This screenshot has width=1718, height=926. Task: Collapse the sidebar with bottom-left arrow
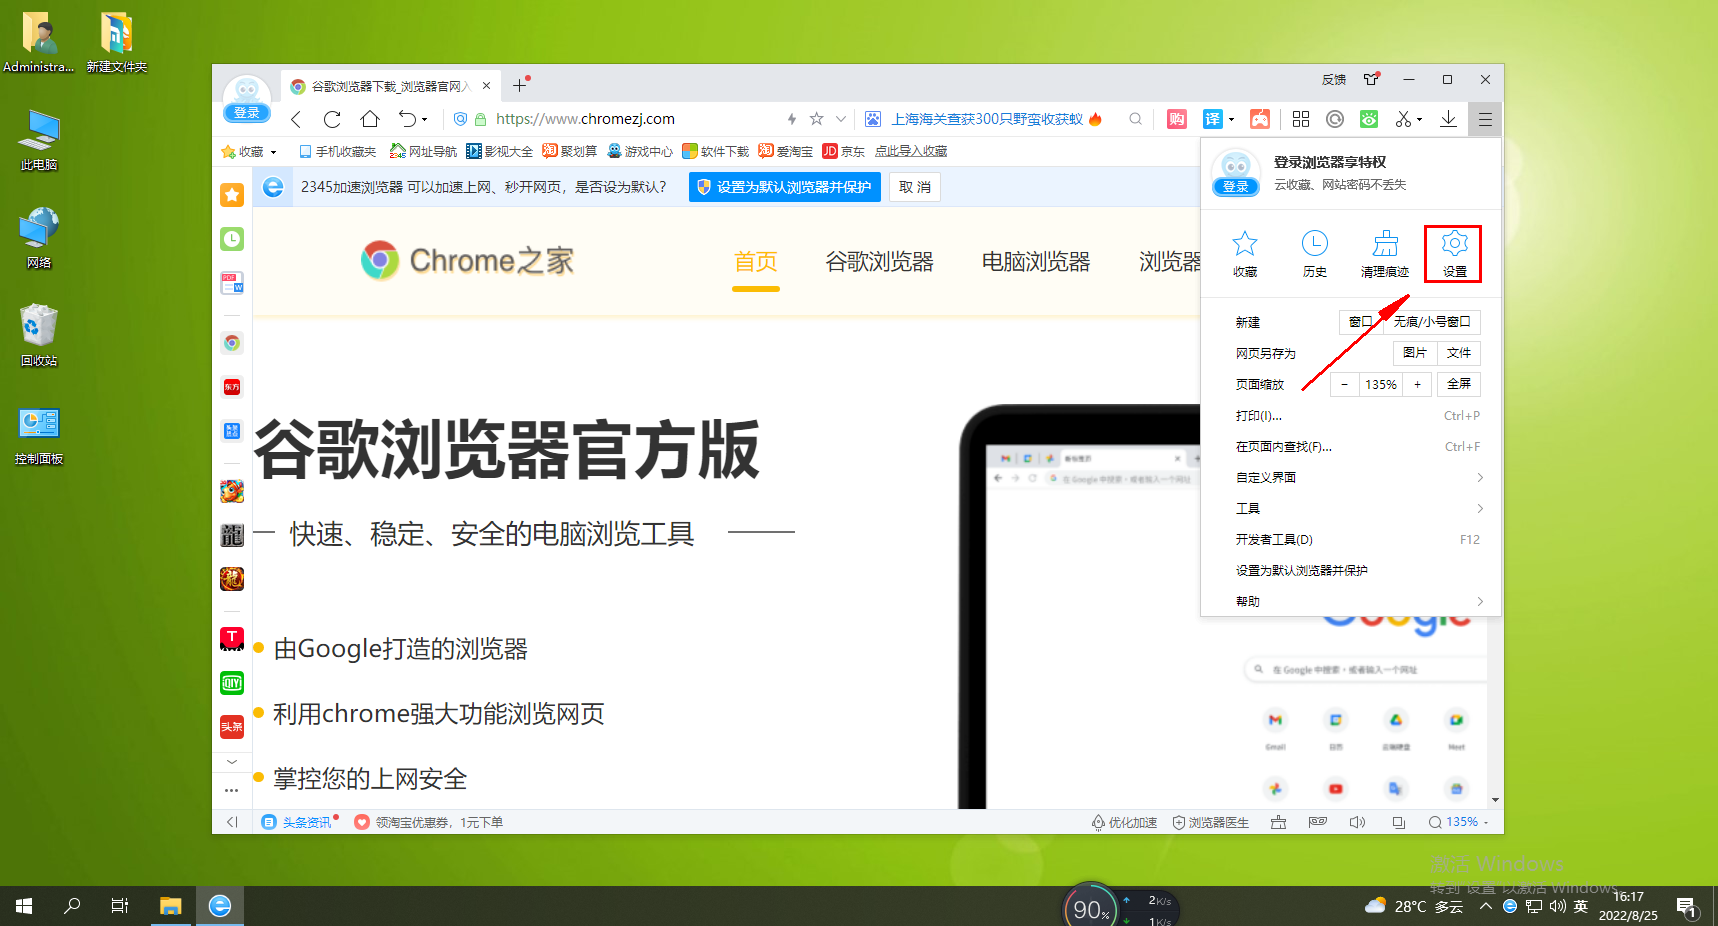coord(232,822)
